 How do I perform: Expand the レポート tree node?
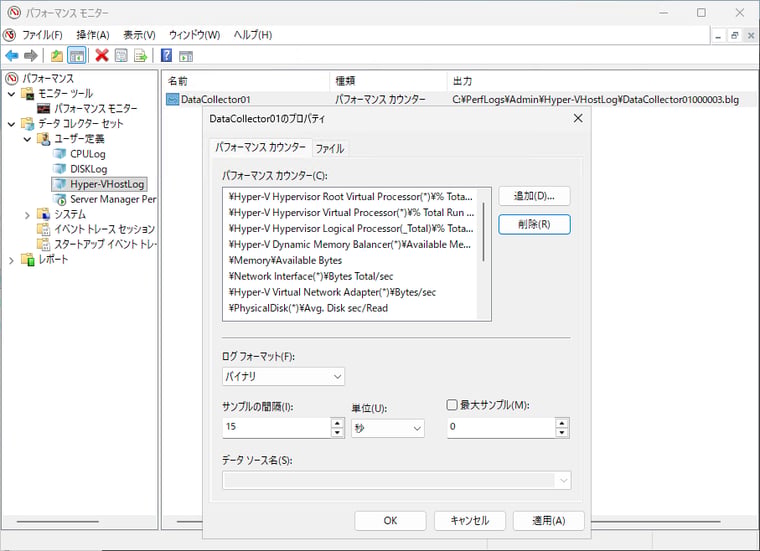pyautogui.click(x=12, y=260)
